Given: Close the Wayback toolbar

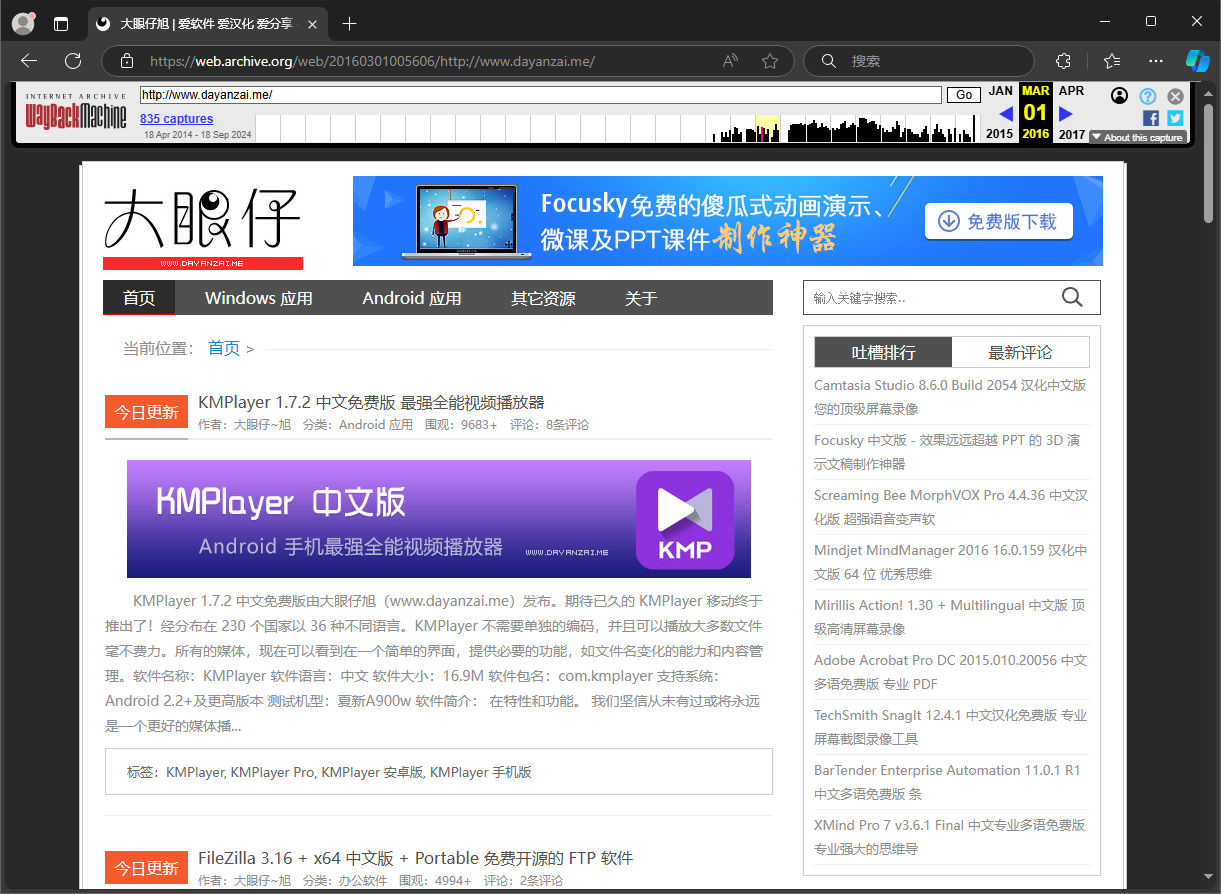Looking at the screenshot, I should [1175, 96].
